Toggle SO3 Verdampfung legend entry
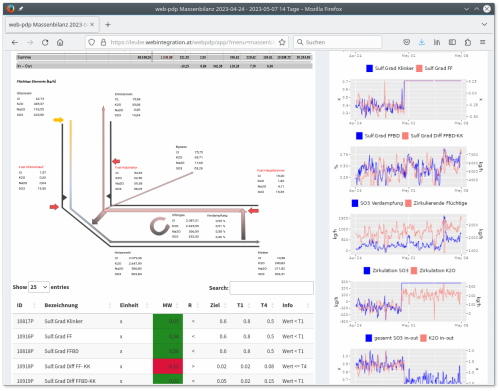Screen dimensions: 500x391 (377, 203)
